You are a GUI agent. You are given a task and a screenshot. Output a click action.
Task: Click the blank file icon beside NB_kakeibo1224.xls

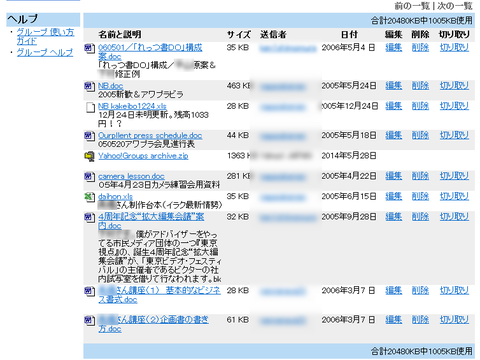[90, 107]
